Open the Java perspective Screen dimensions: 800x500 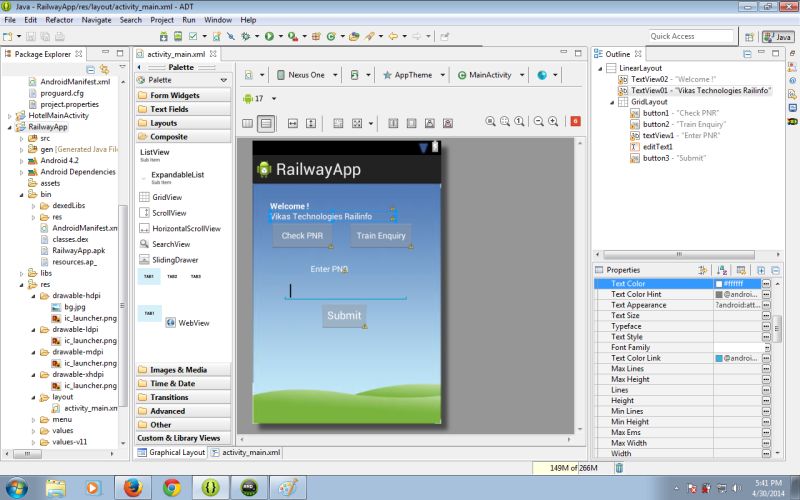(778, 37)
